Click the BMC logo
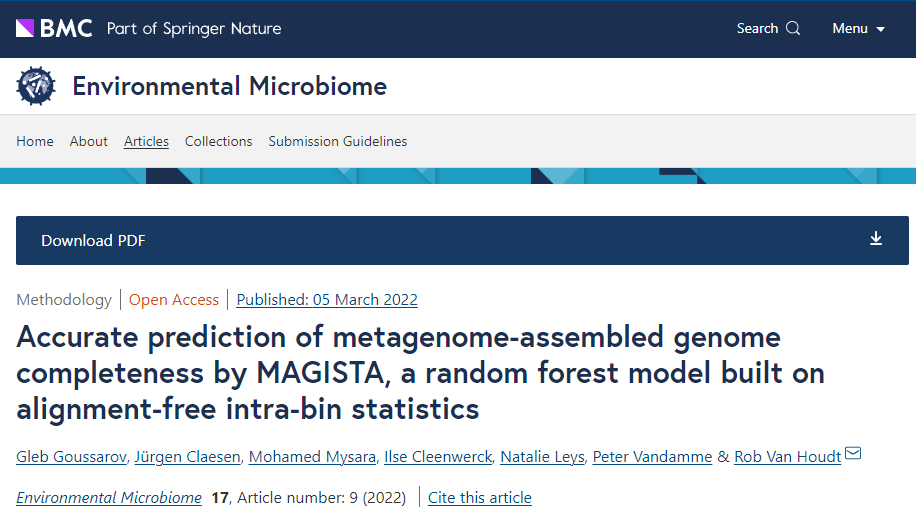The image size is (916, 510). pyautogui.click(x=54, y=28)
